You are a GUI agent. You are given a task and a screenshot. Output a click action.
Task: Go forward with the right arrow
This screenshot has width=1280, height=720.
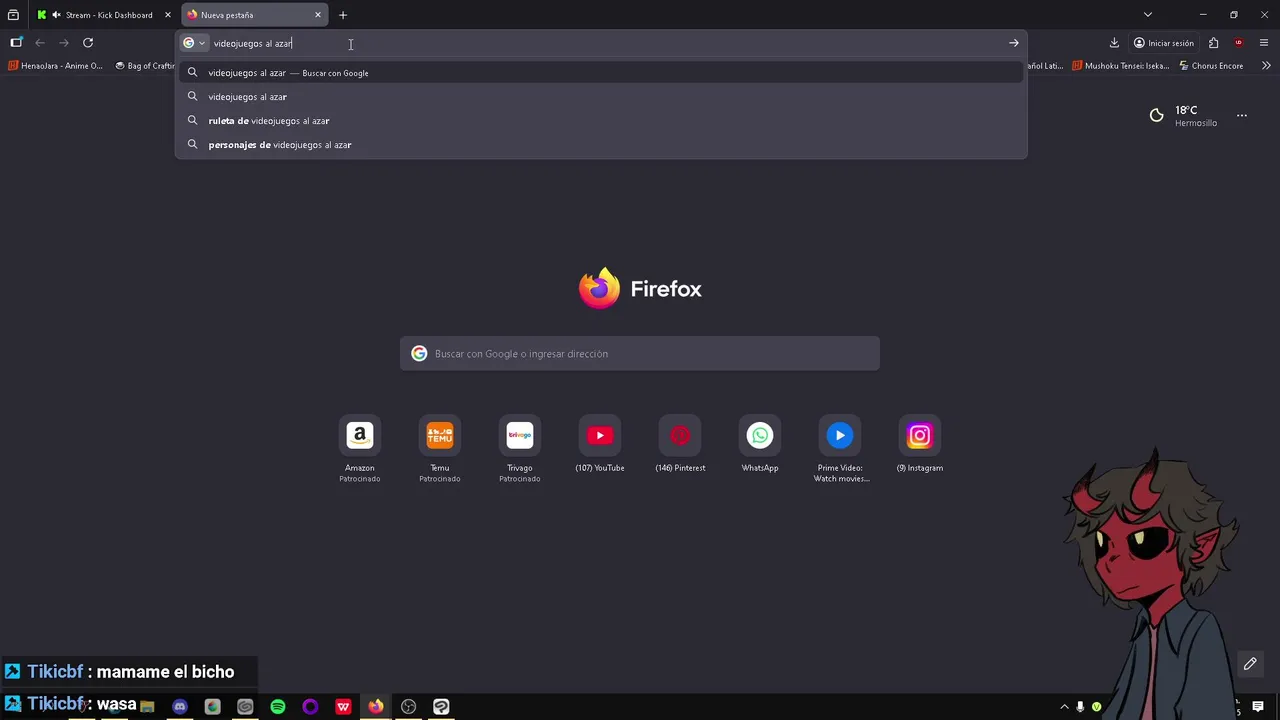[x=64, y=43]
